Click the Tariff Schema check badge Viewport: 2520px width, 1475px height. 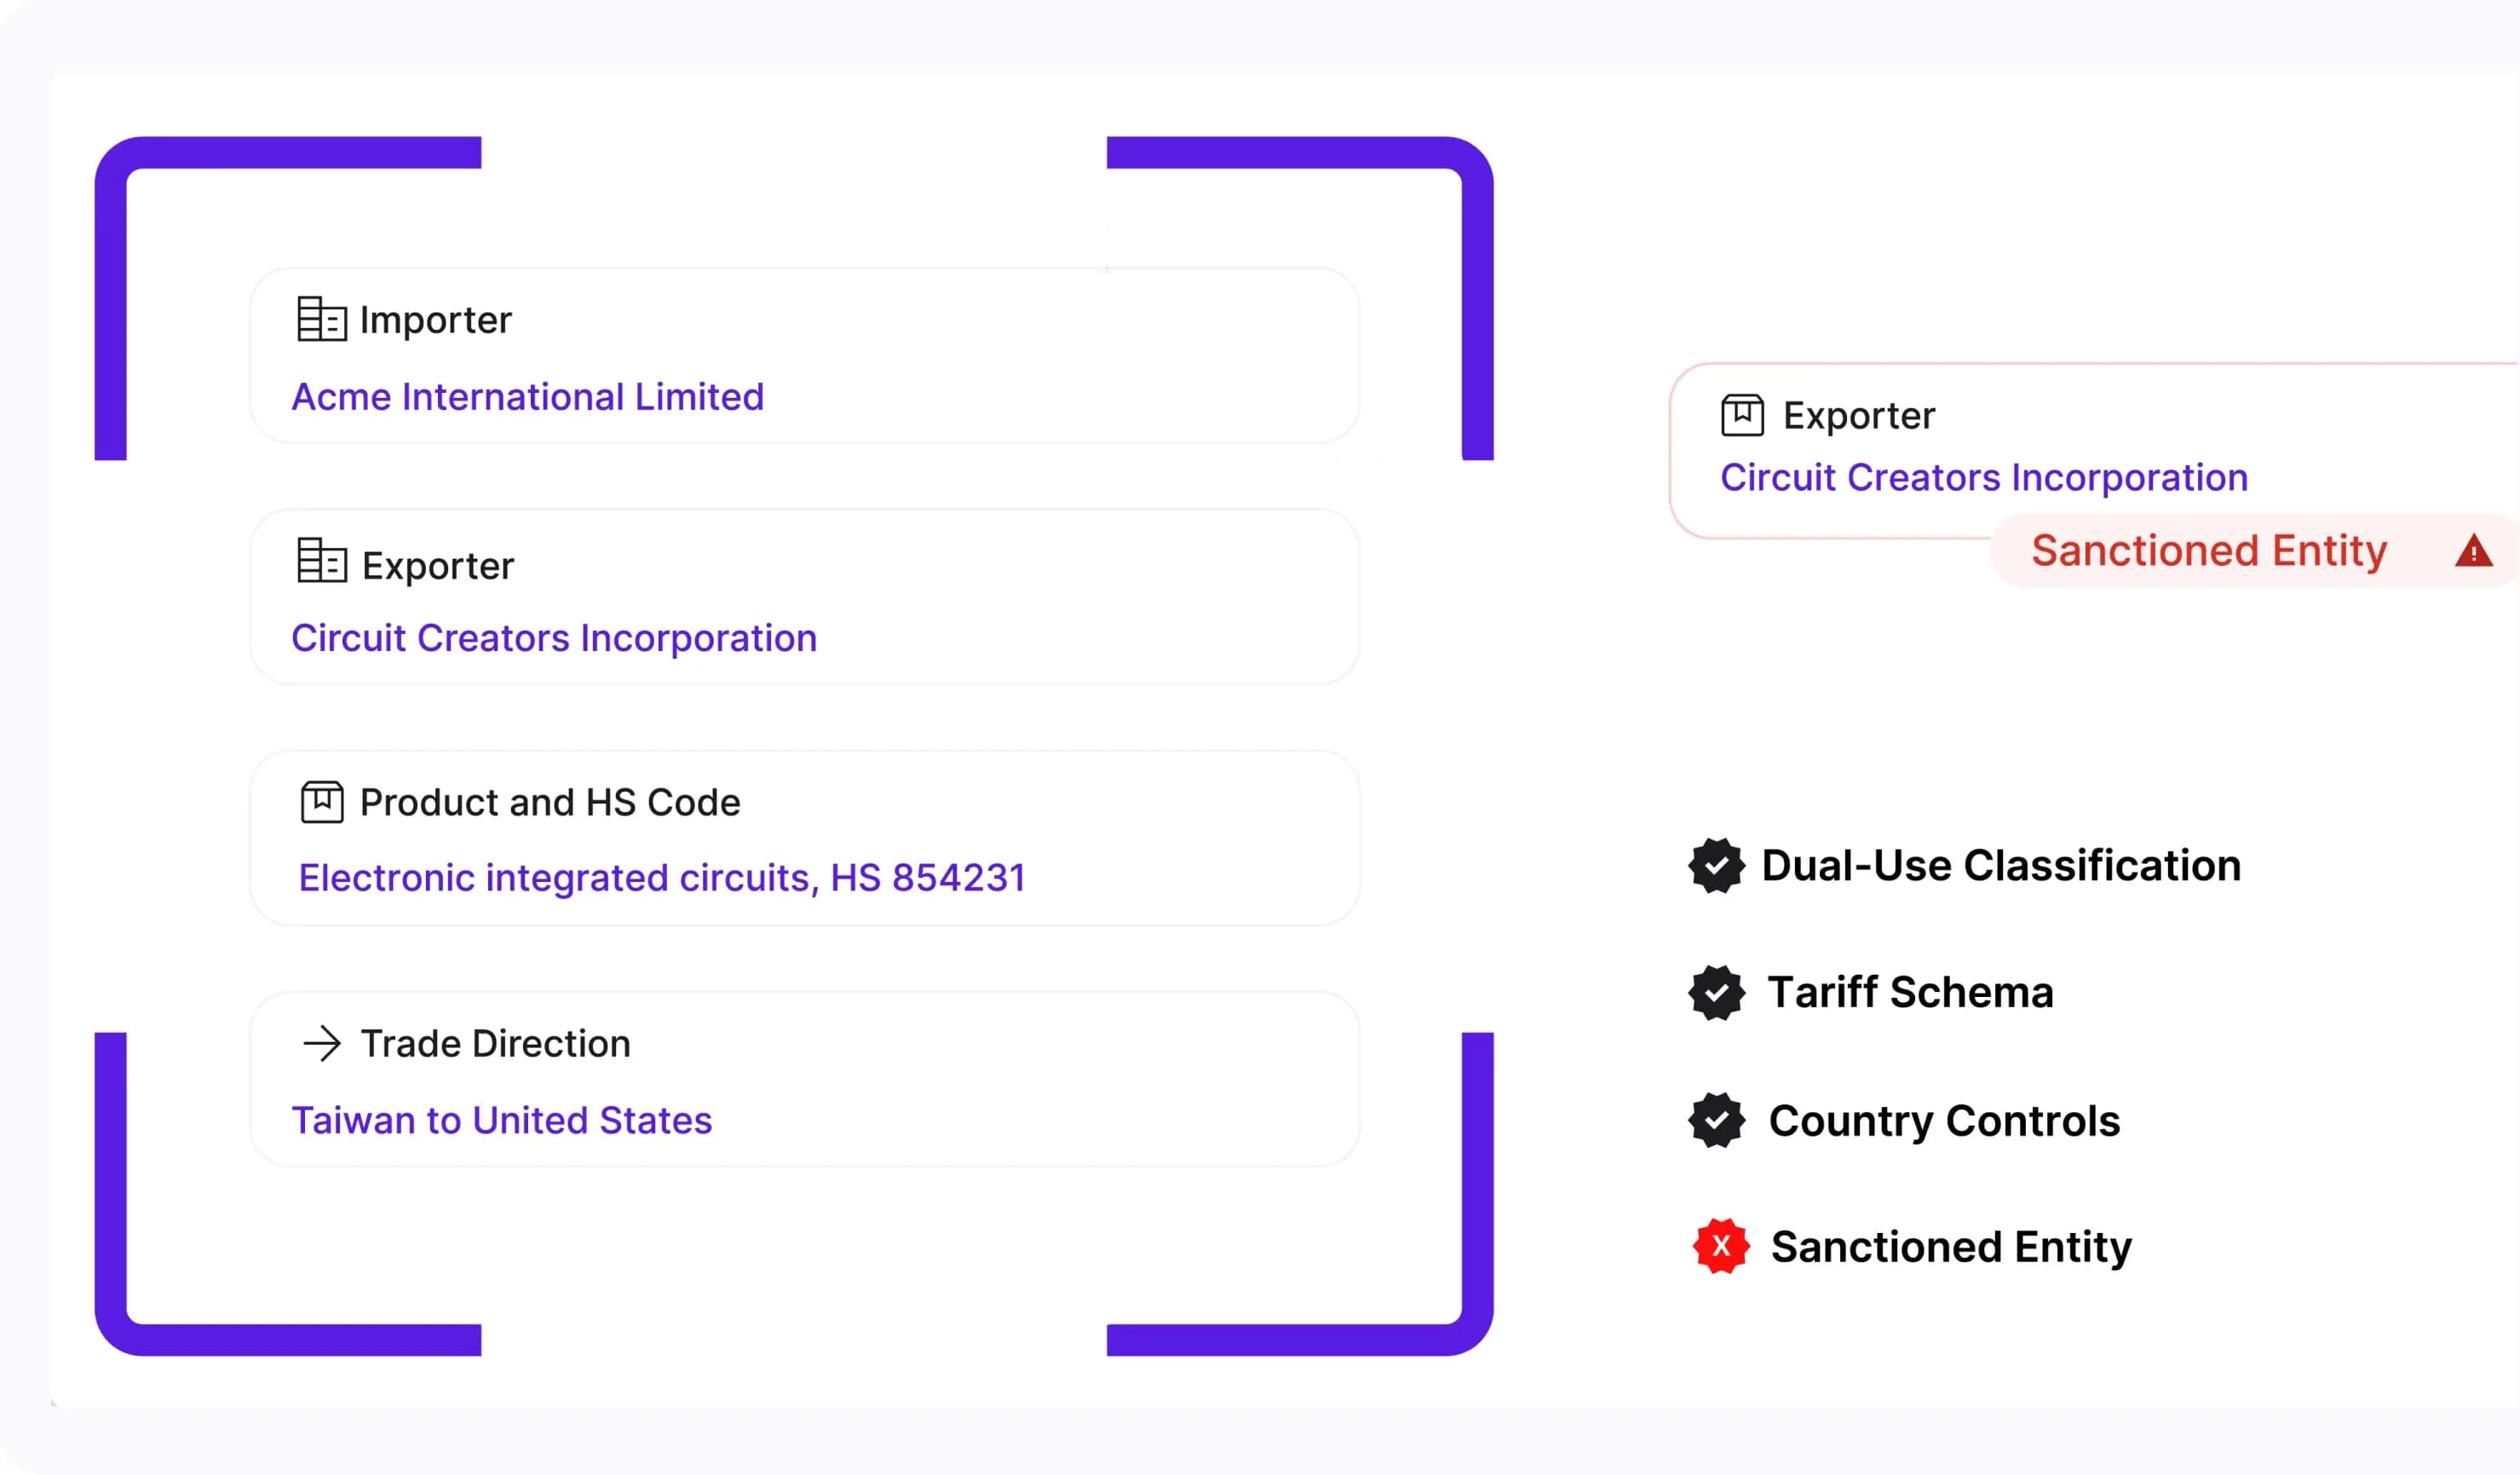(x=1716, y=993)
